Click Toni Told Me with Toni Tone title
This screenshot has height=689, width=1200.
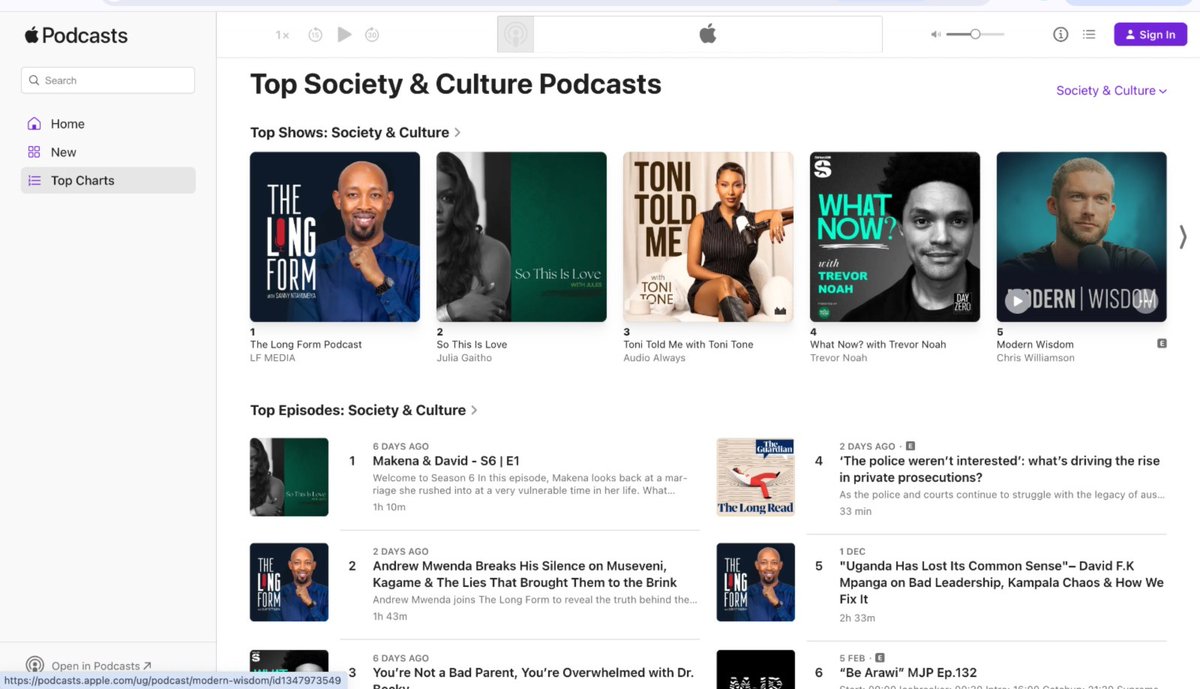[x=688, y=345]
